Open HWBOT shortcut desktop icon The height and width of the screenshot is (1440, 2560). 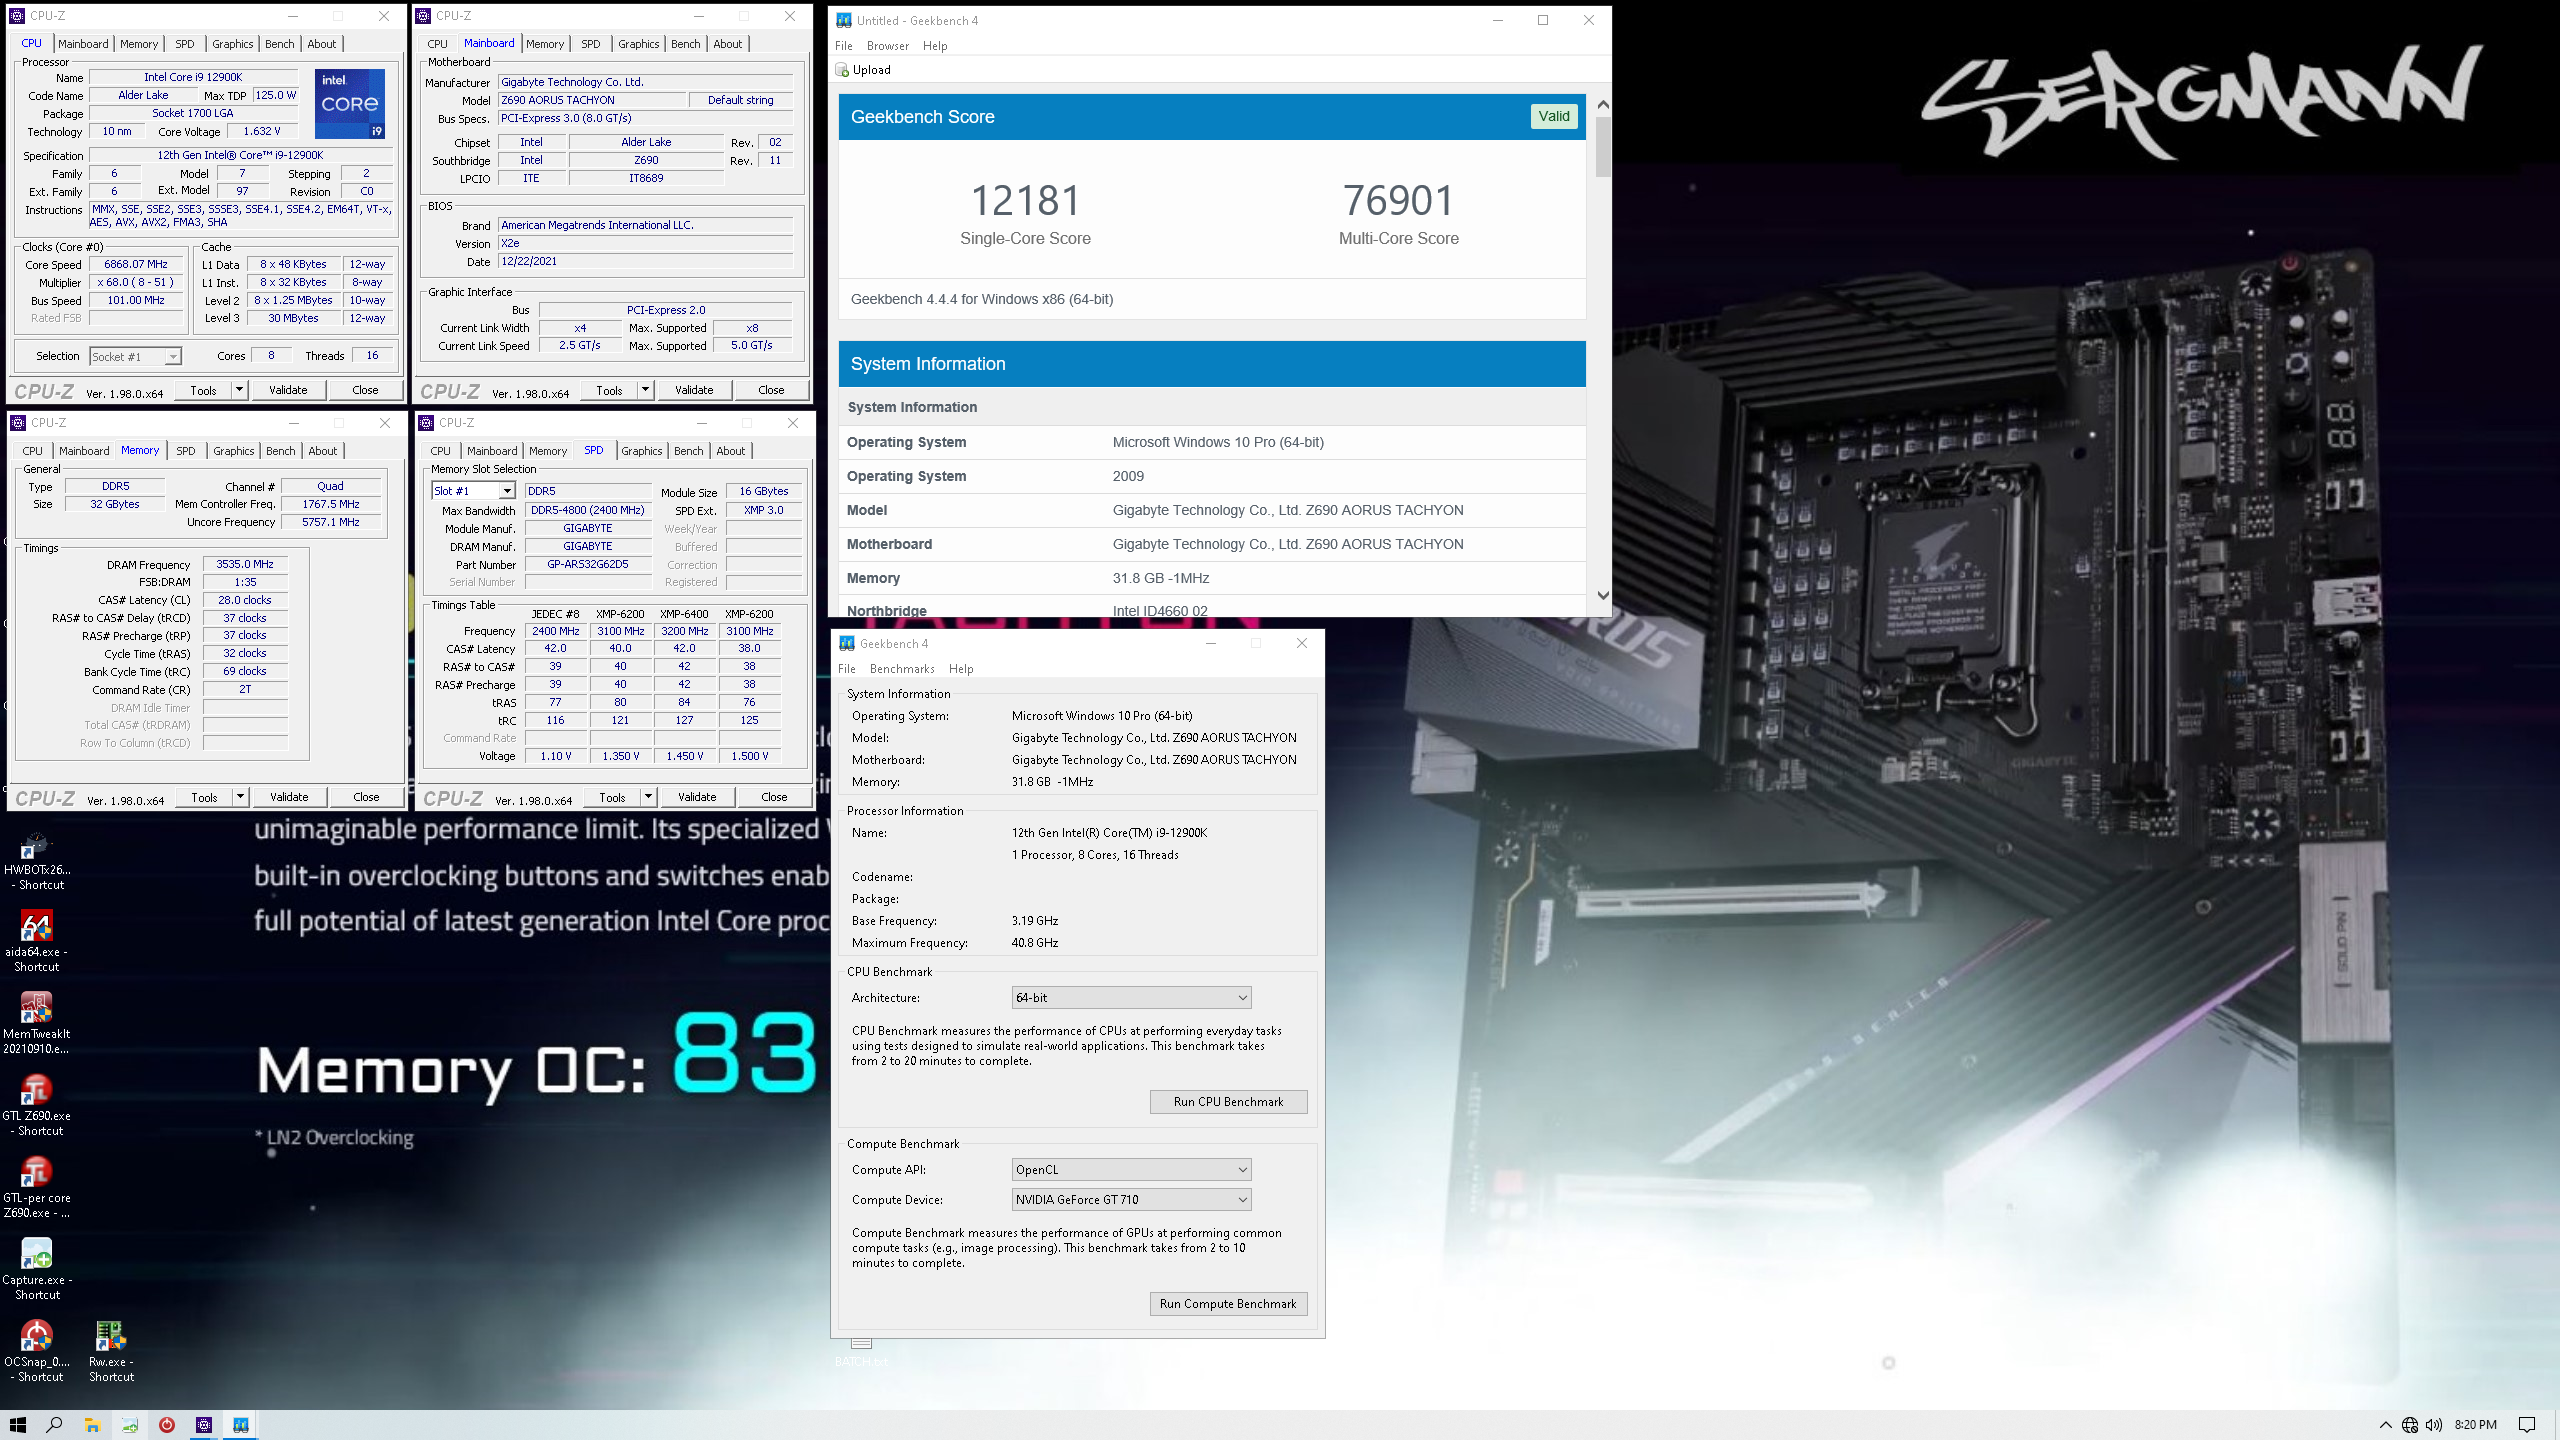pyautogui.click(x=36, y=862)
